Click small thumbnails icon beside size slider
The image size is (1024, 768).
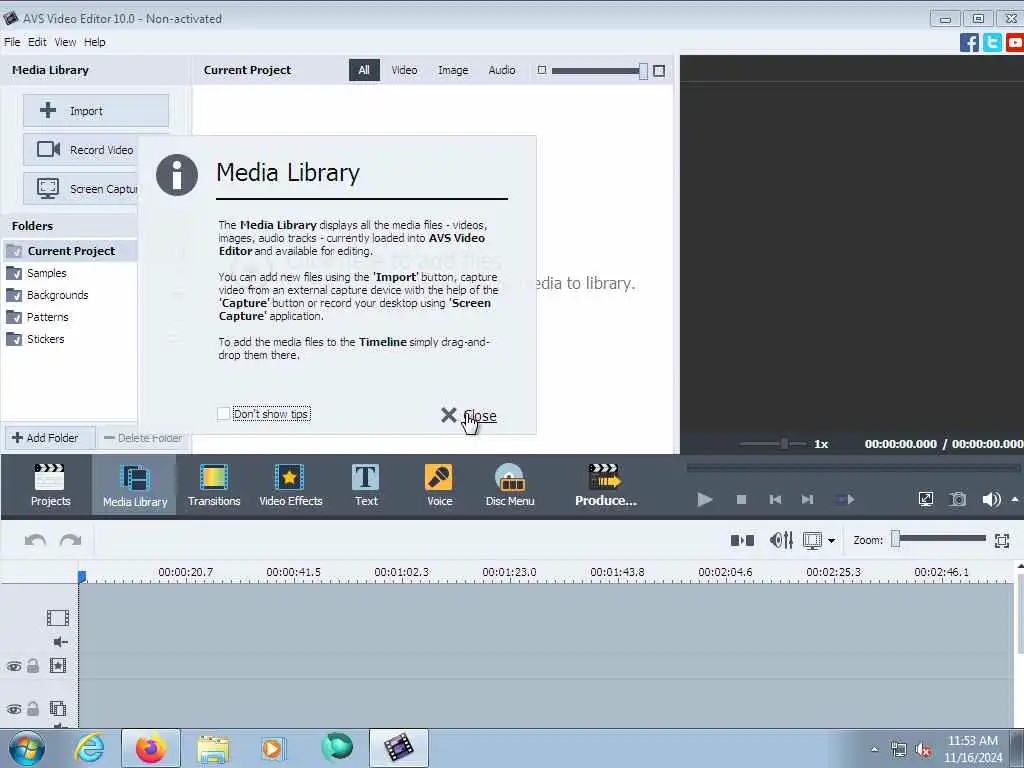tap(541, 70)
